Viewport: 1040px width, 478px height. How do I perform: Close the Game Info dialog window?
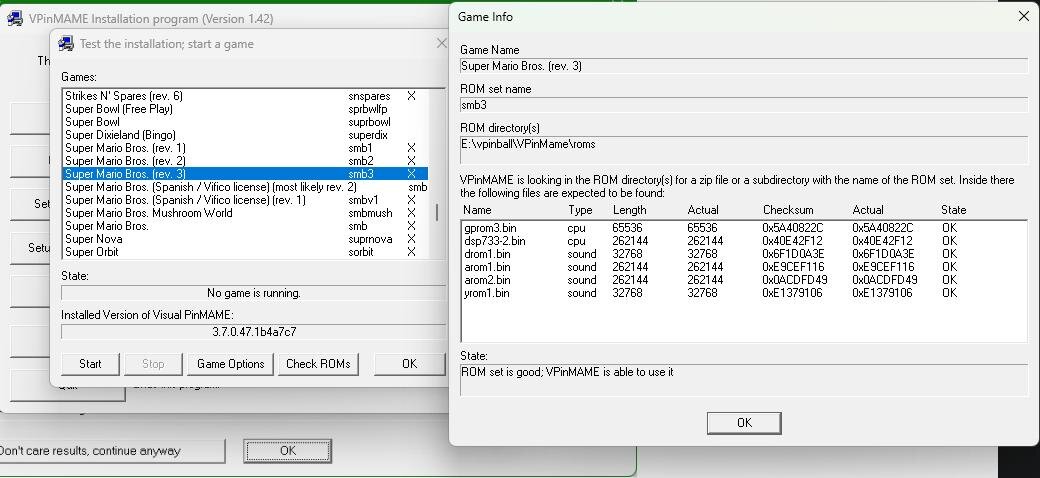pos(1023,16)
